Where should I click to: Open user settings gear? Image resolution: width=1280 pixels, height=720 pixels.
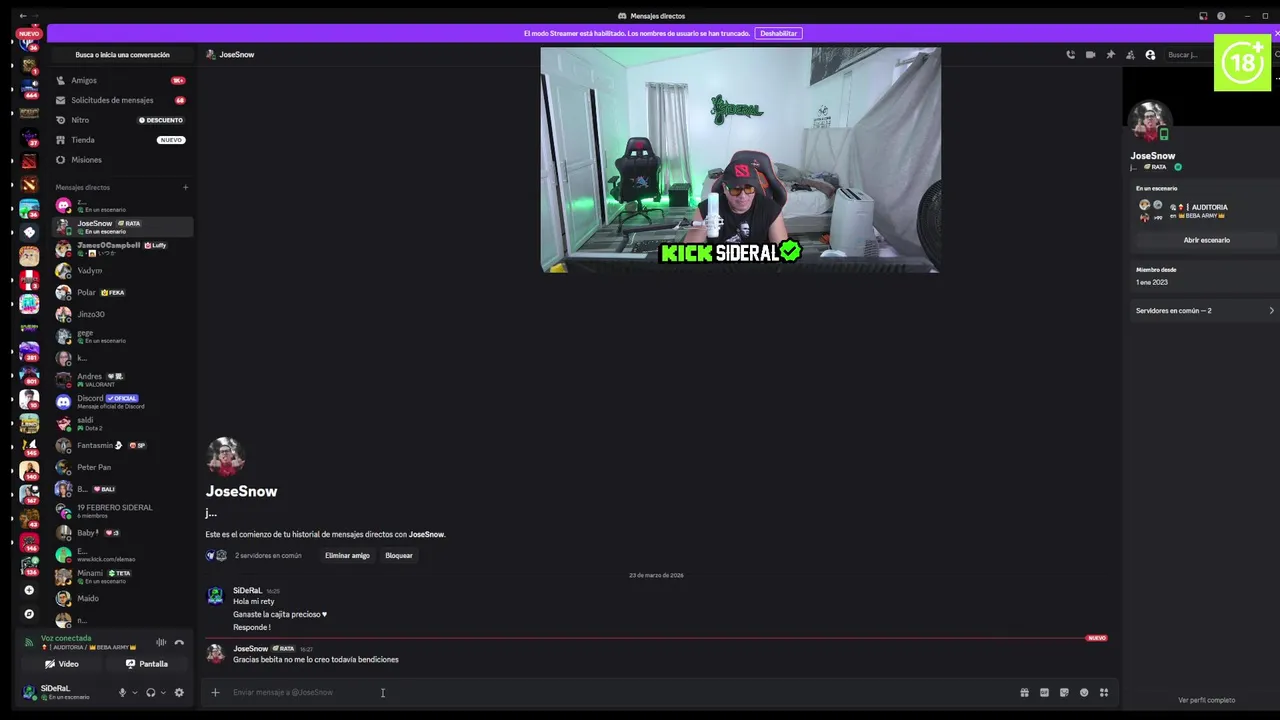tap(179, 692)
